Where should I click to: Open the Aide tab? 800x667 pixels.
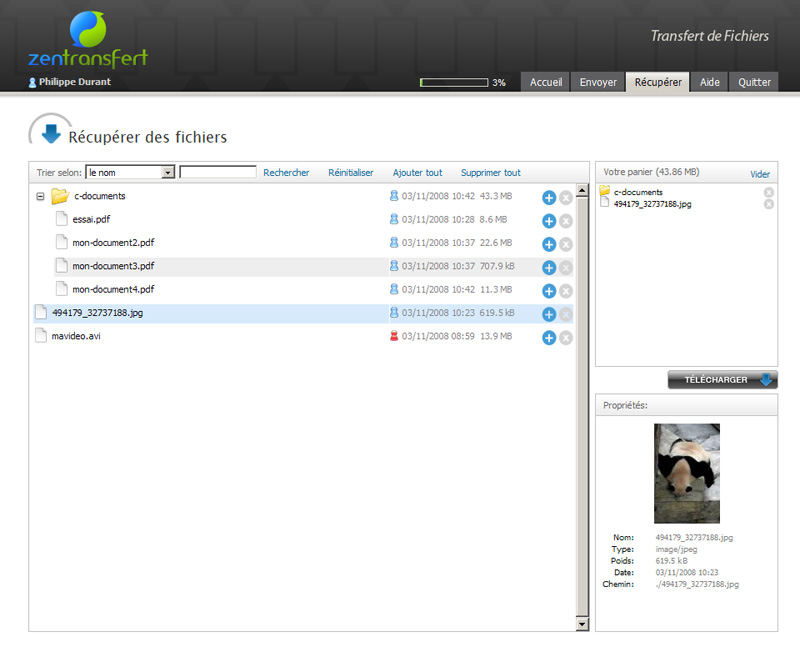click(710, 82)
